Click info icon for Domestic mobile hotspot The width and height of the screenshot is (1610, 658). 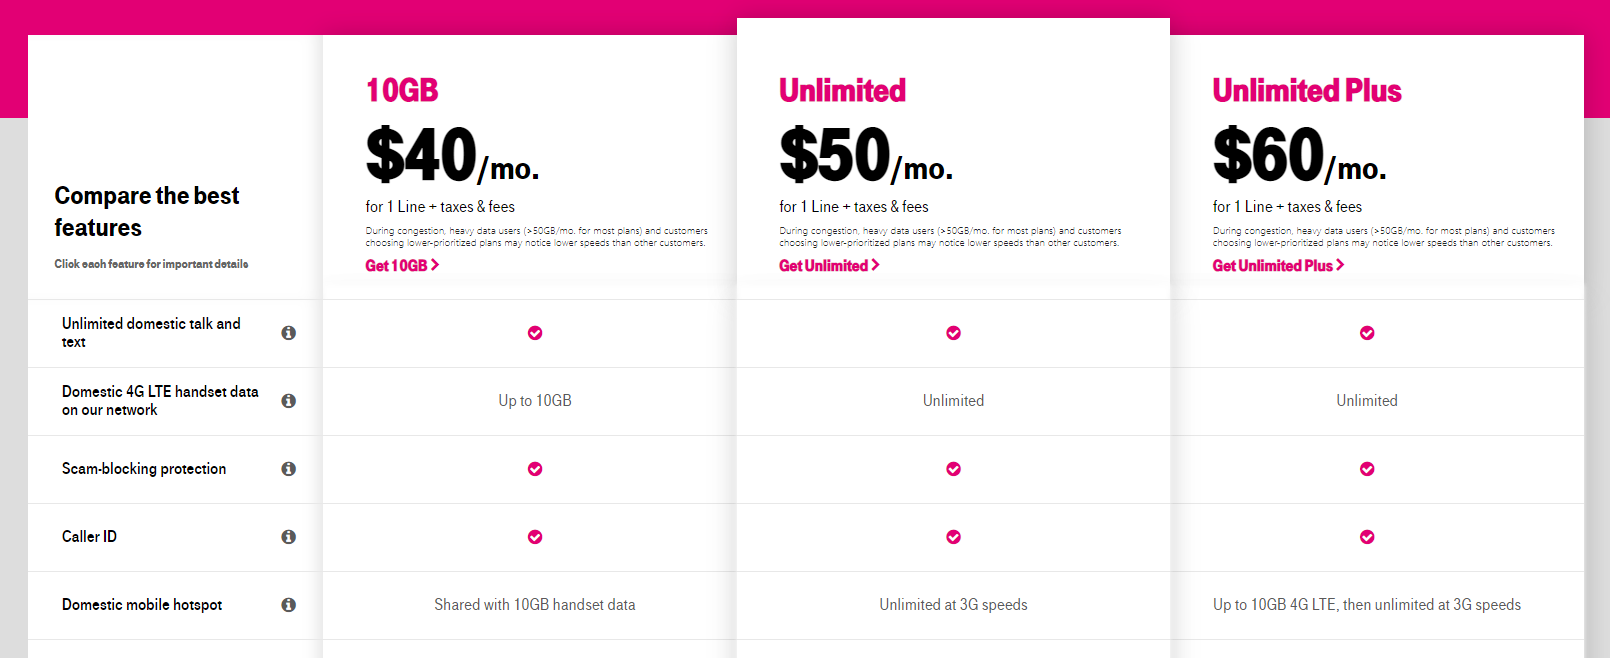click(288, 605)
